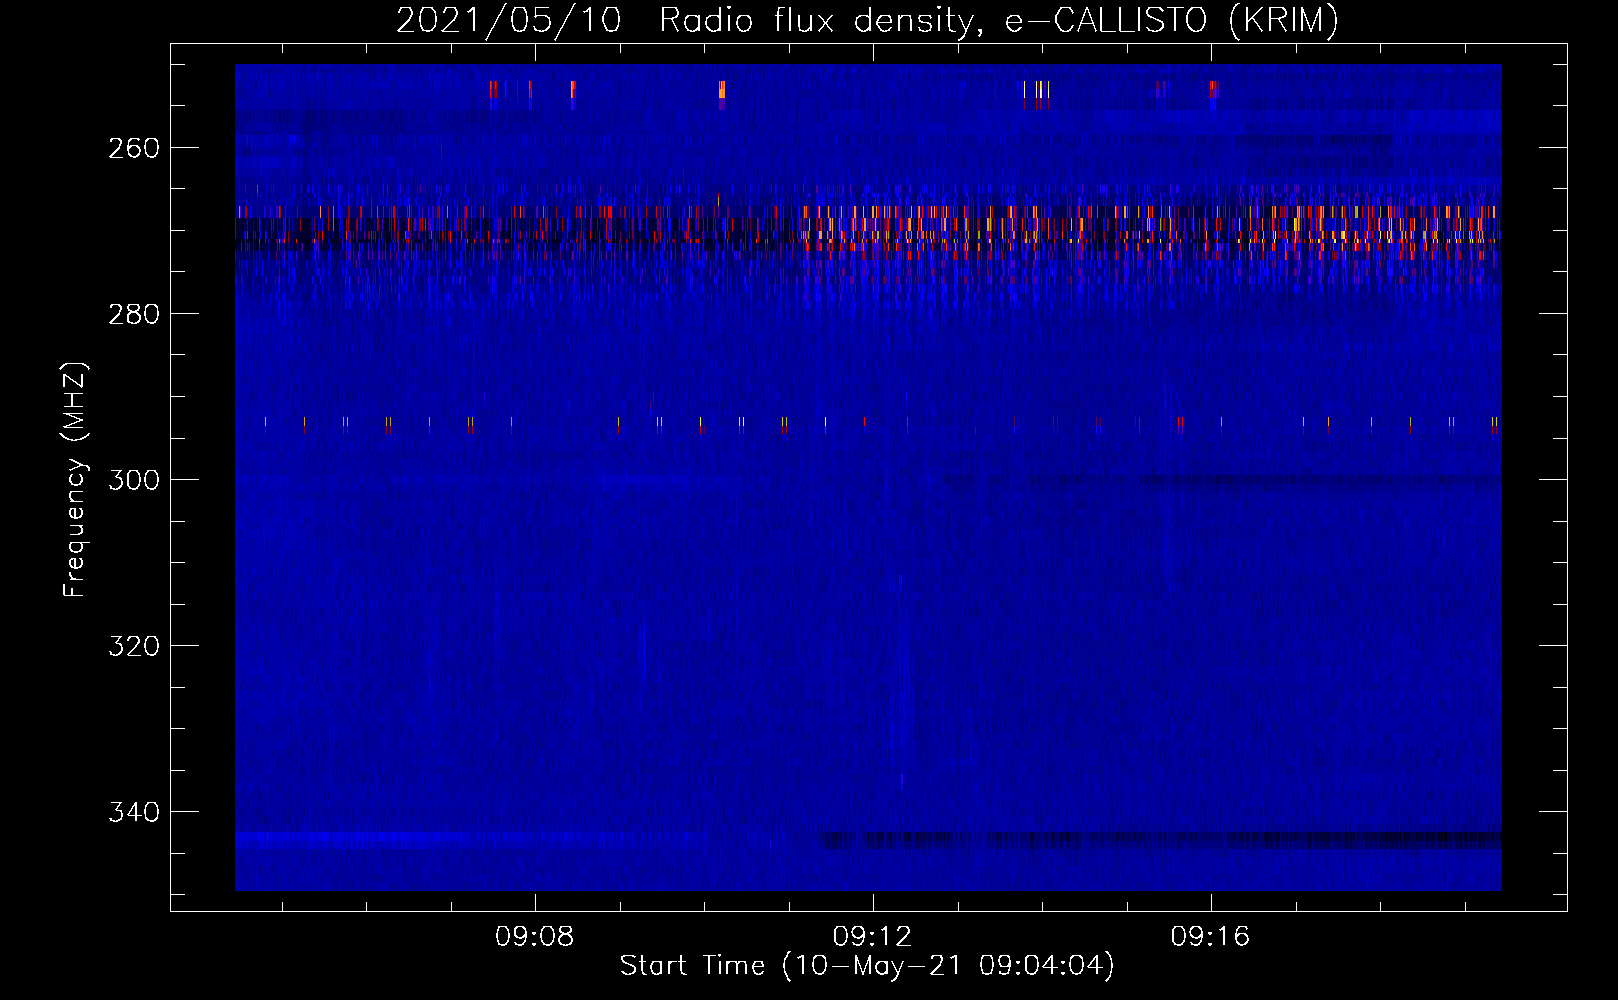This screenshot has height=1000, width=1618.
Task: Click the 09:16 time tick label
Action: point(1211,936)
